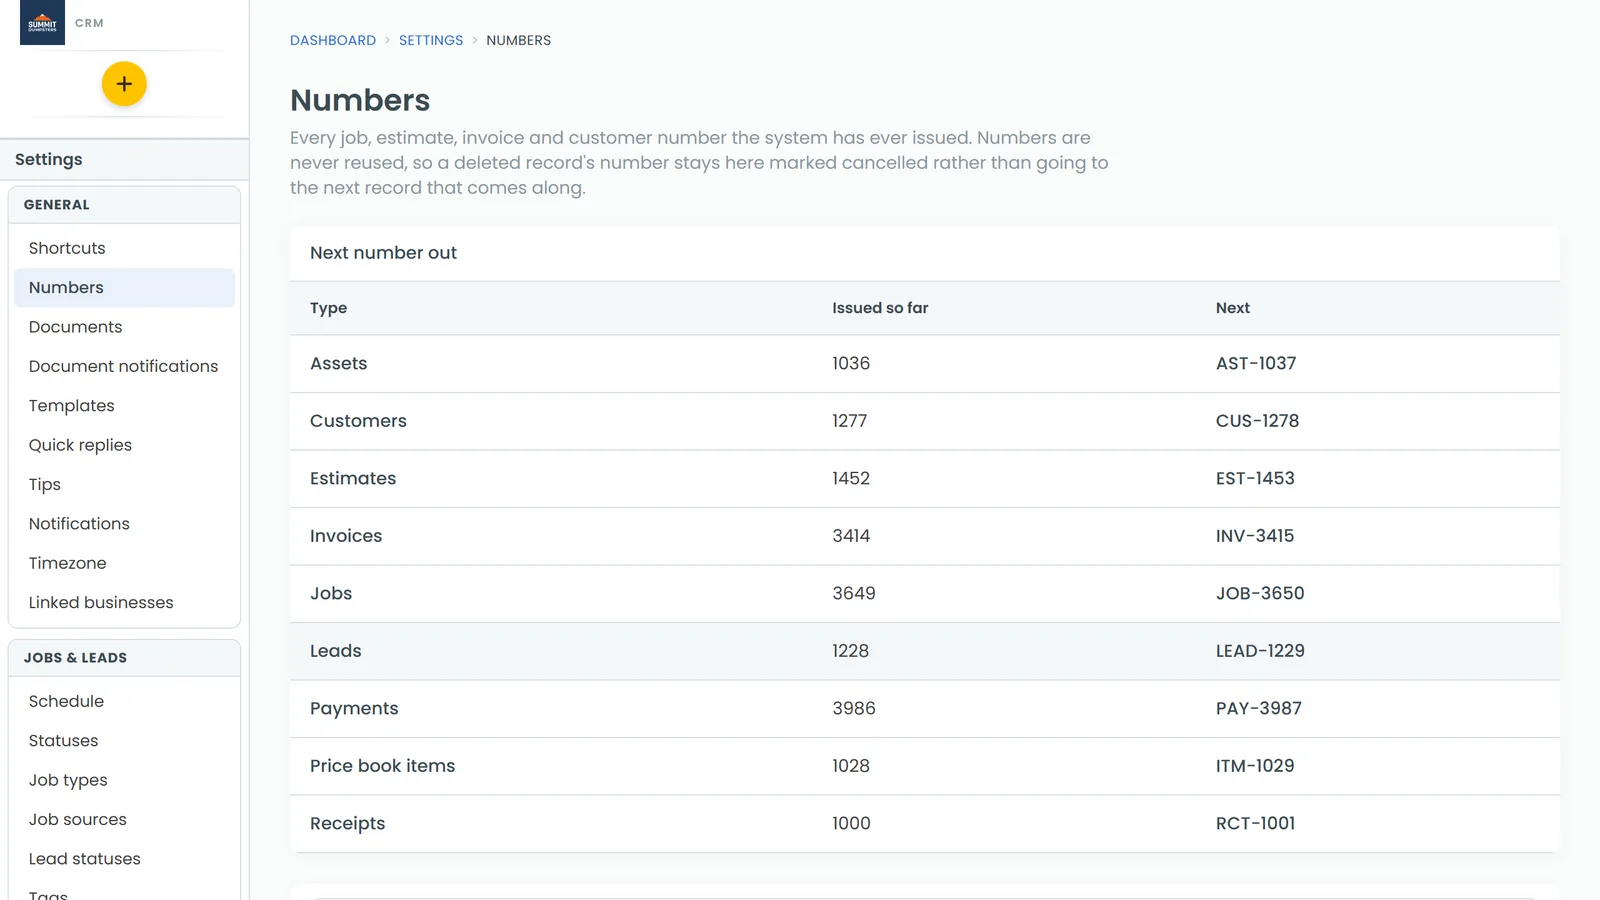Select Numbers in the sidebar

coord(124,287)
